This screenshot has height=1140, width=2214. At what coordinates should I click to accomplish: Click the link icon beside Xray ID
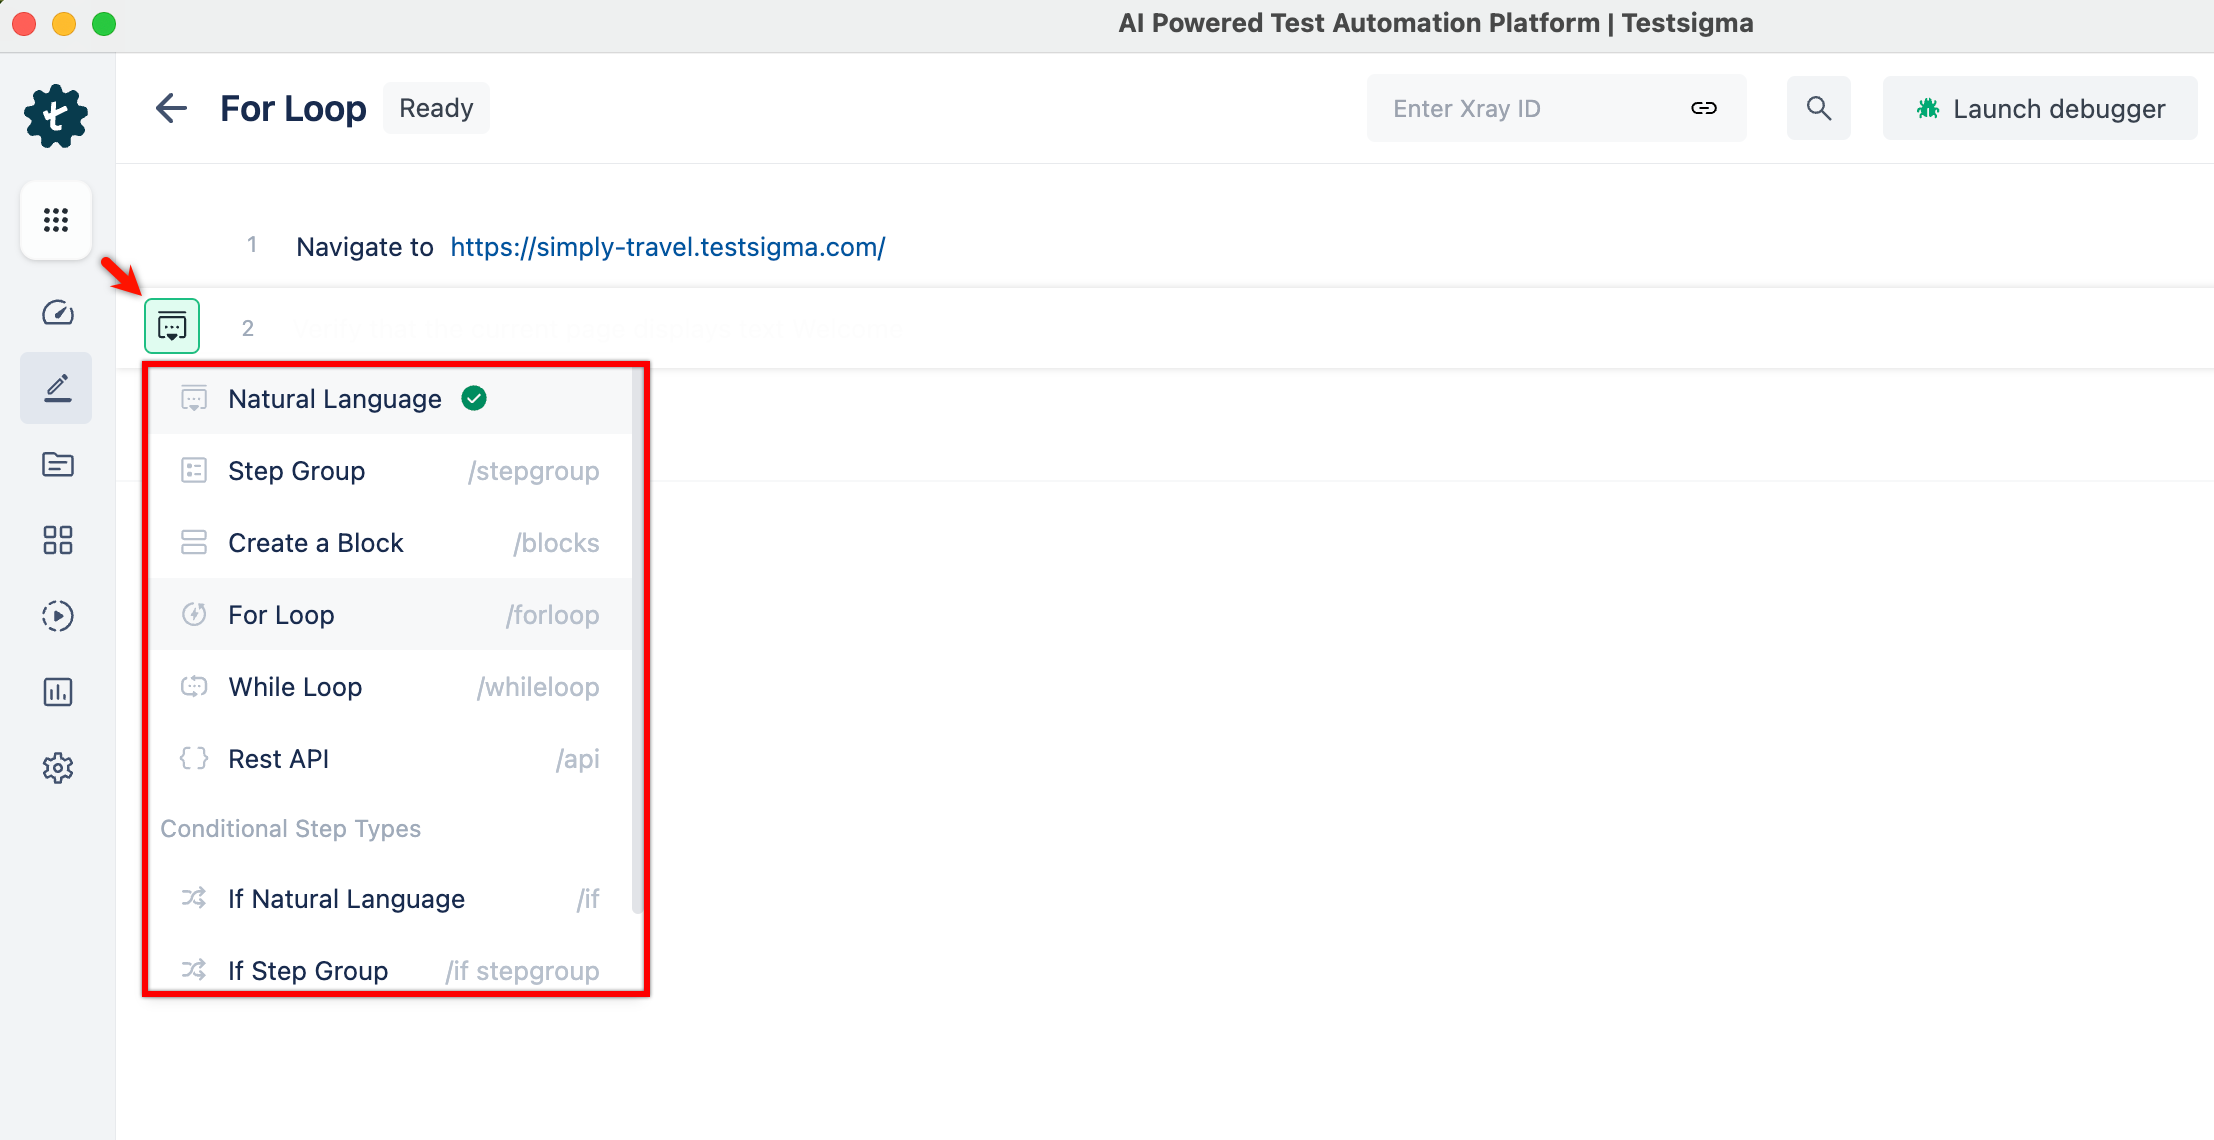tap(1704, 108)
